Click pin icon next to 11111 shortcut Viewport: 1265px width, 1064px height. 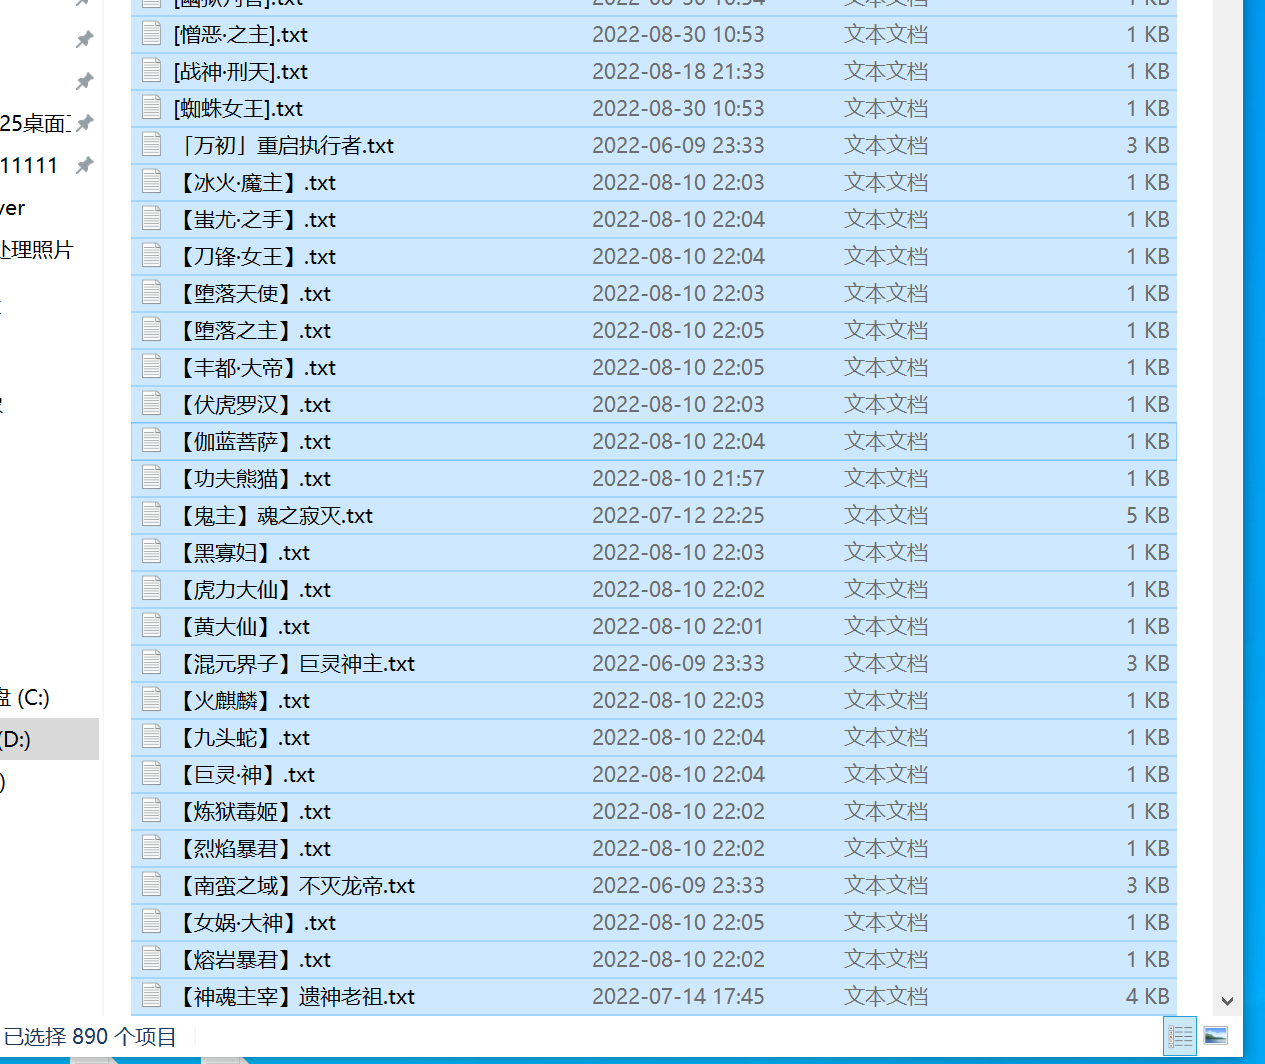coord(85,165)
